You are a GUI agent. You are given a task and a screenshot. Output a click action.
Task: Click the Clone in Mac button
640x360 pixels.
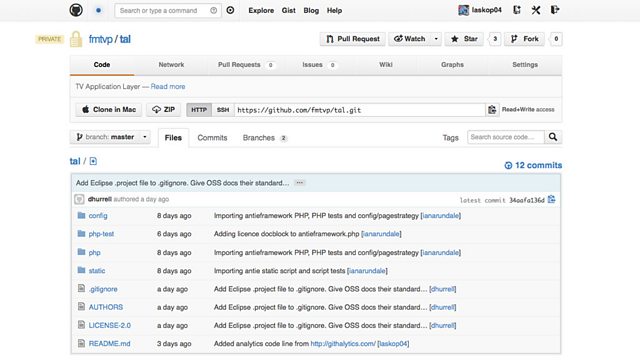pos(109,109)
